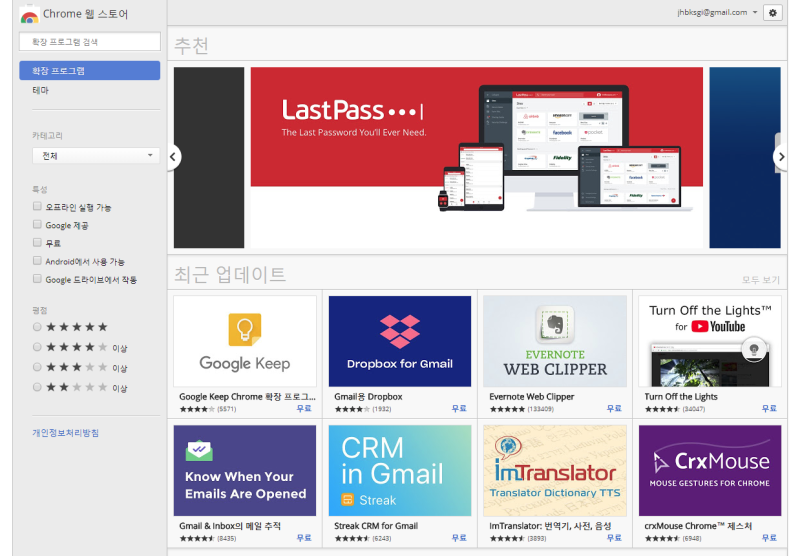Click the Streak CRM star rating
The width and height of the screenshot is (800, 556).
[x=352, y=538]
